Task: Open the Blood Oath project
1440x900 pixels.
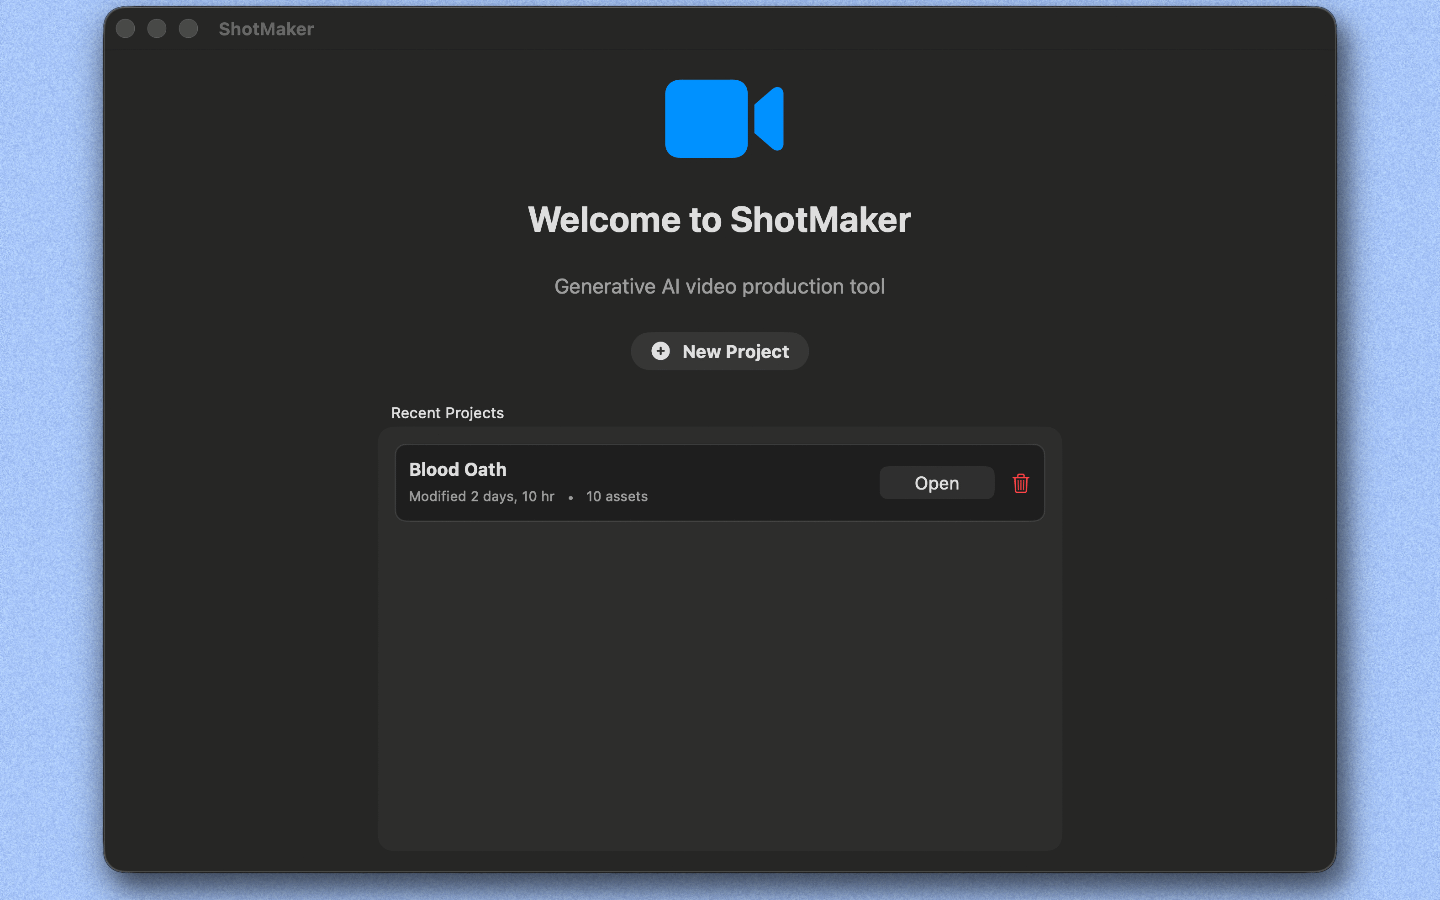Action: [936, 482]
